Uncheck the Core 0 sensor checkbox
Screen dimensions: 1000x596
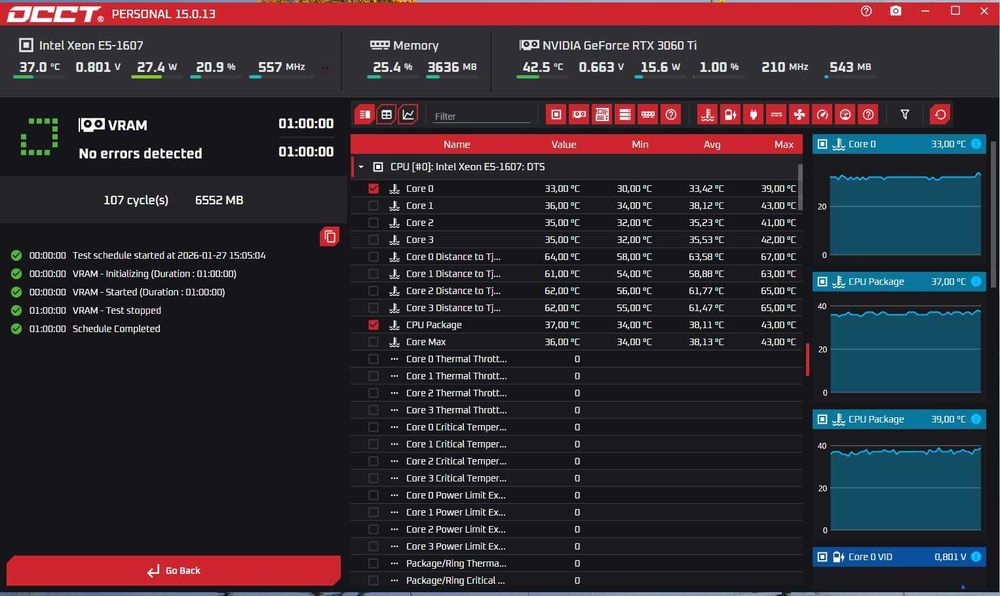(374, 189)
